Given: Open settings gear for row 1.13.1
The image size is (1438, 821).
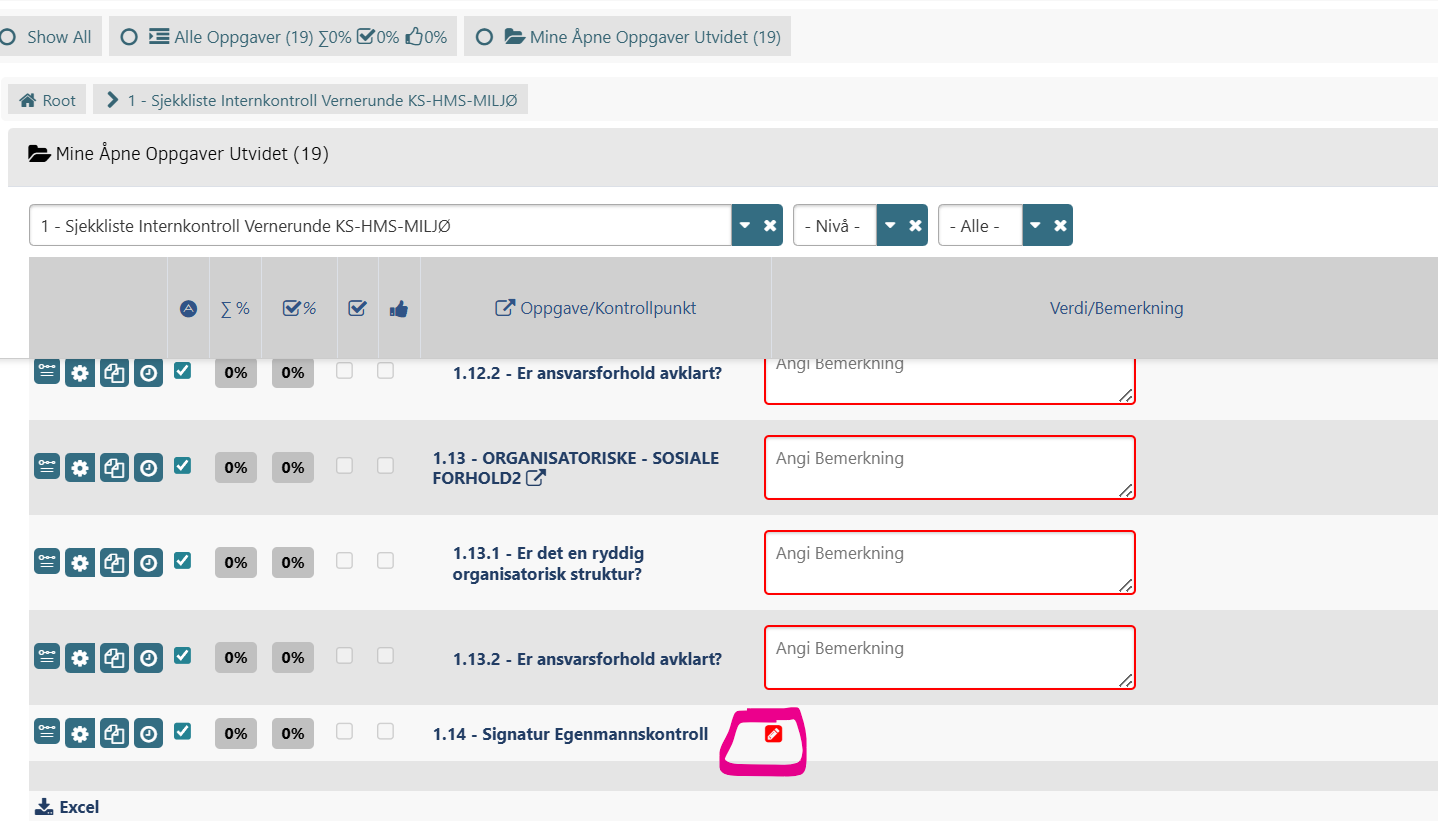Looking at the screenshot, I should (x=80, y=563).
